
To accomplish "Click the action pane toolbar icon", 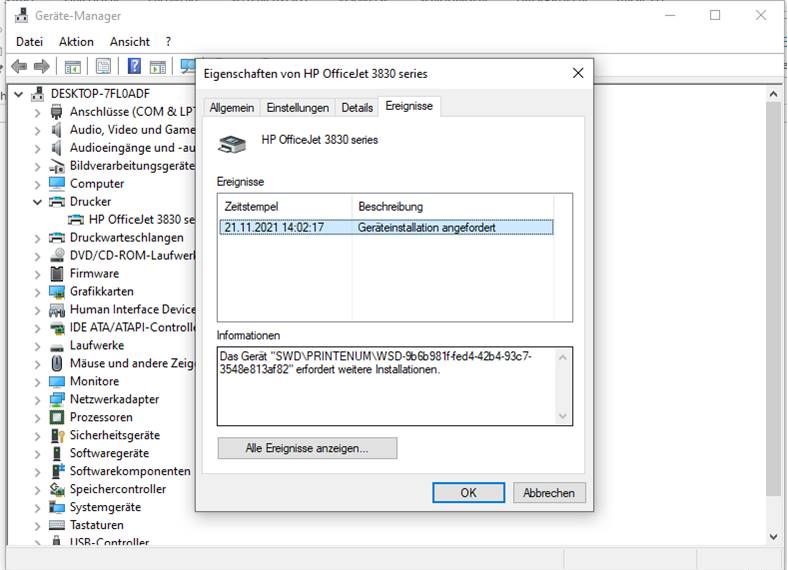I will [x=158, y=66].
